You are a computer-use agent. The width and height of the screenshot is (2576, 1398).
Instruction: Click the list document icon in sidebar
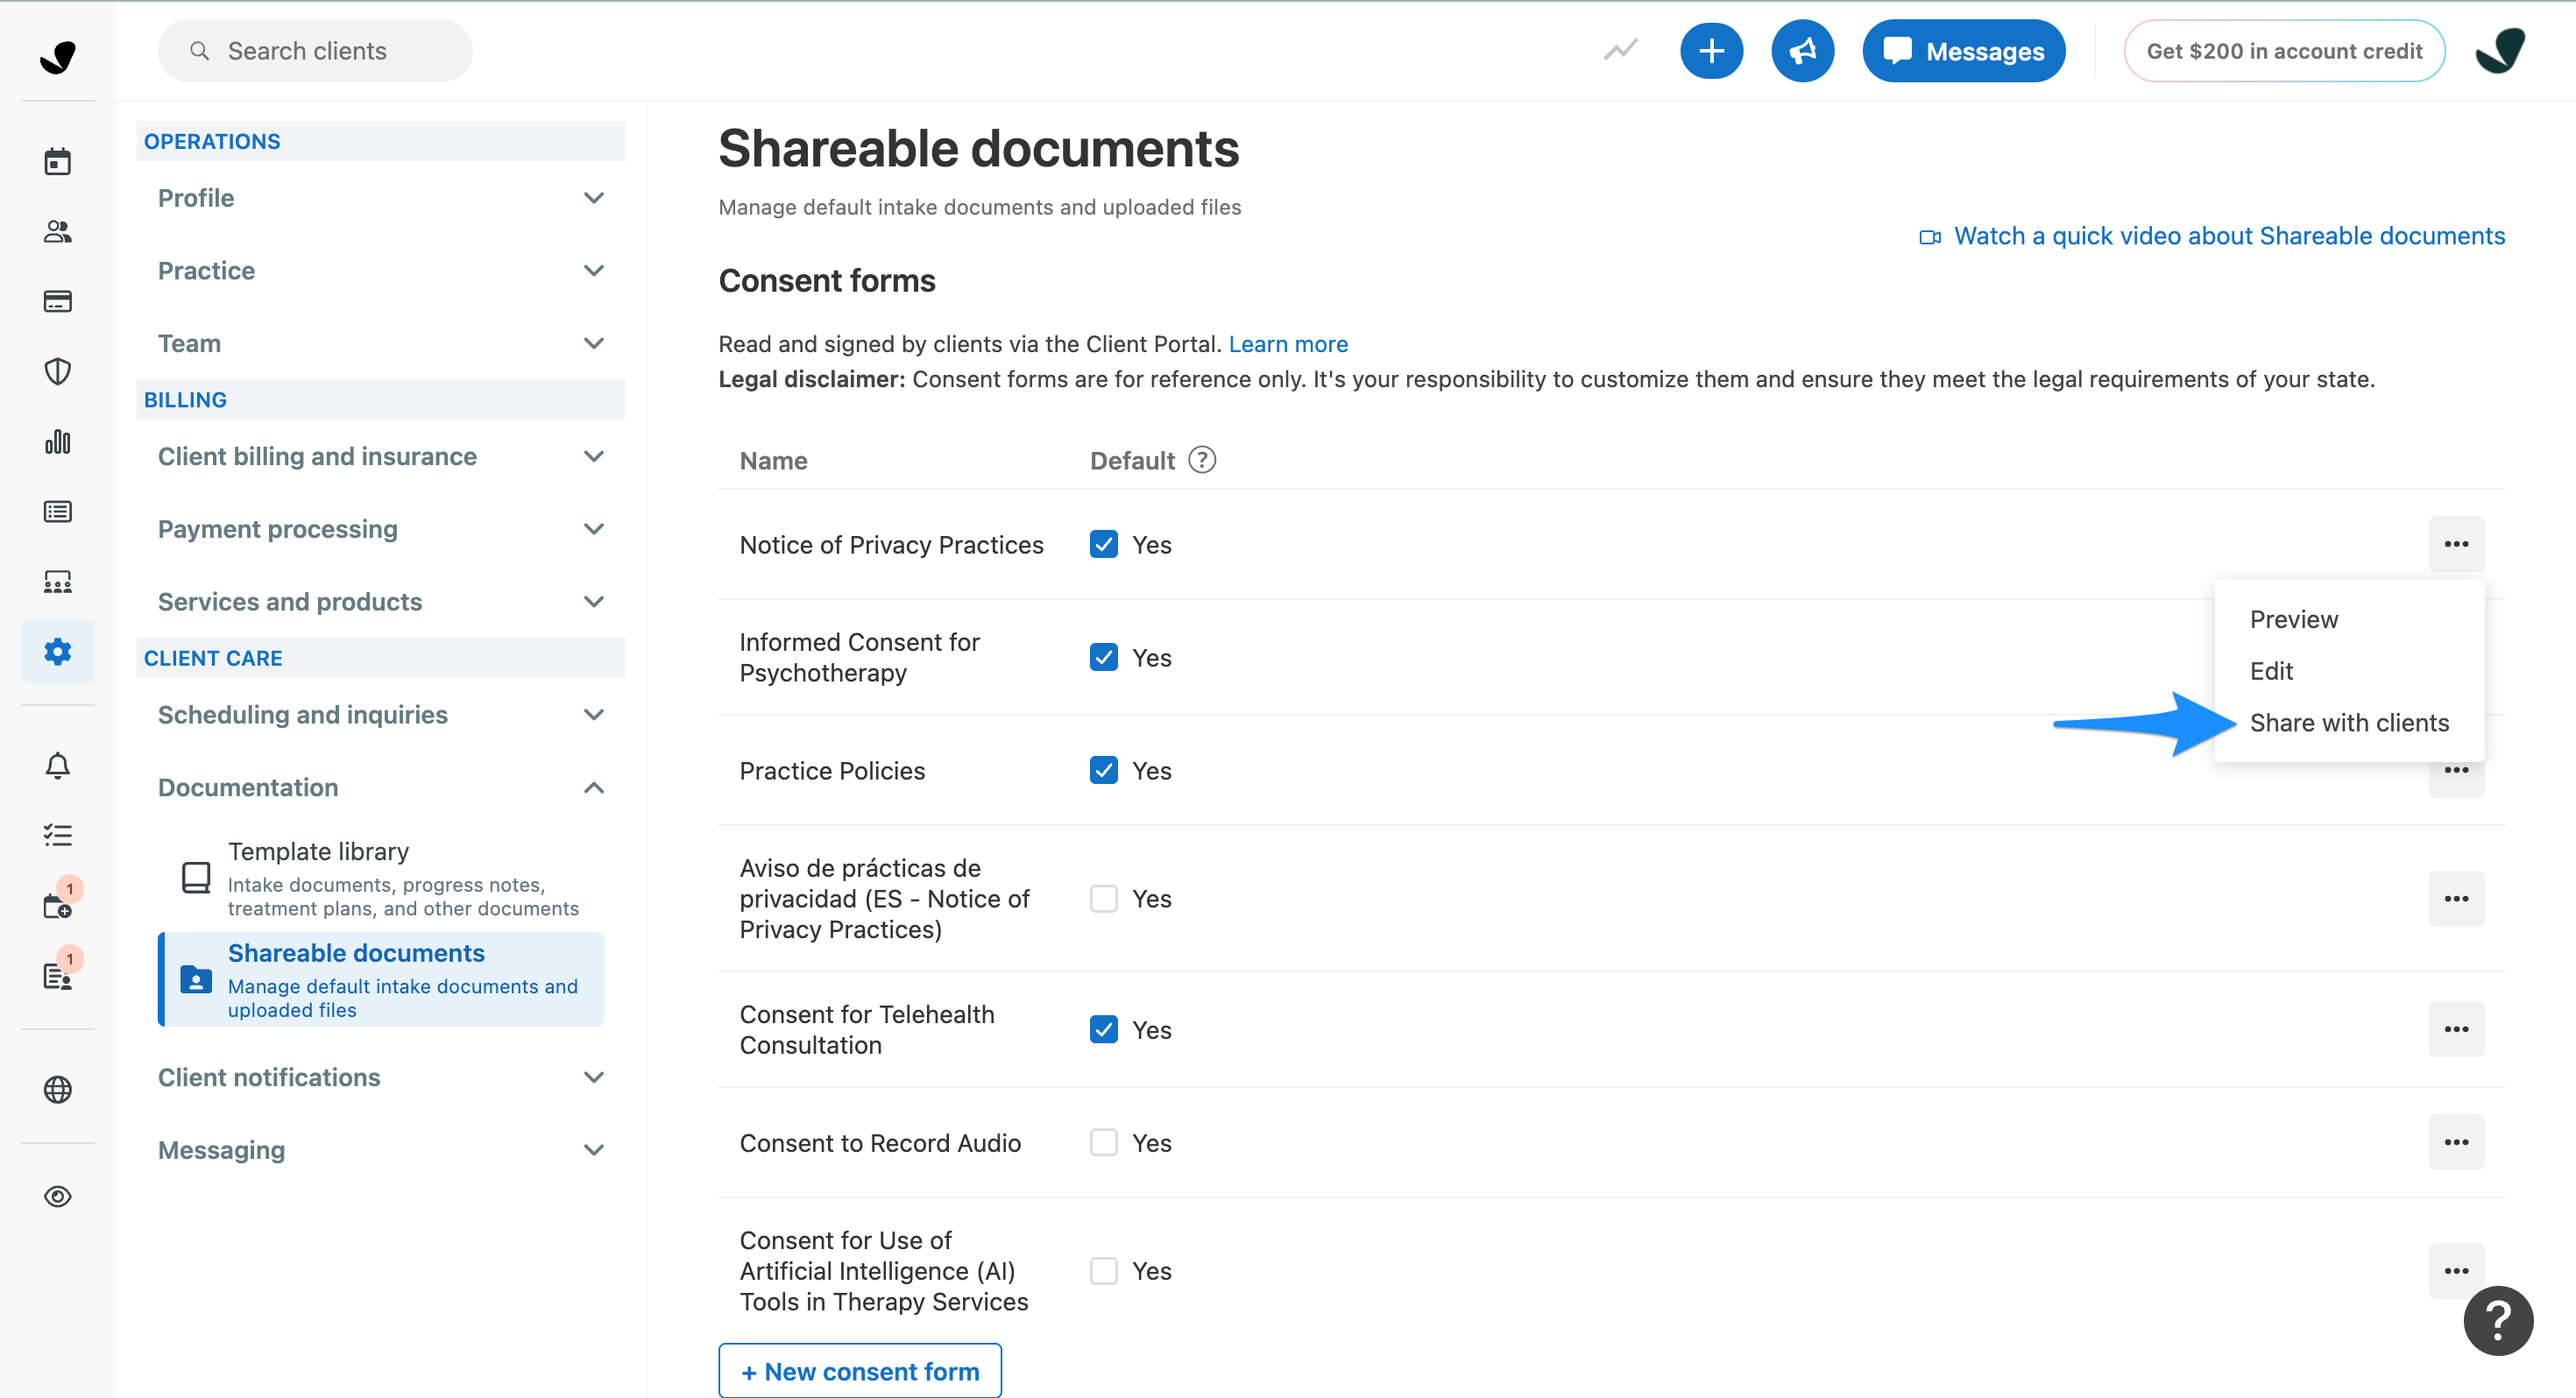[57, 511]
